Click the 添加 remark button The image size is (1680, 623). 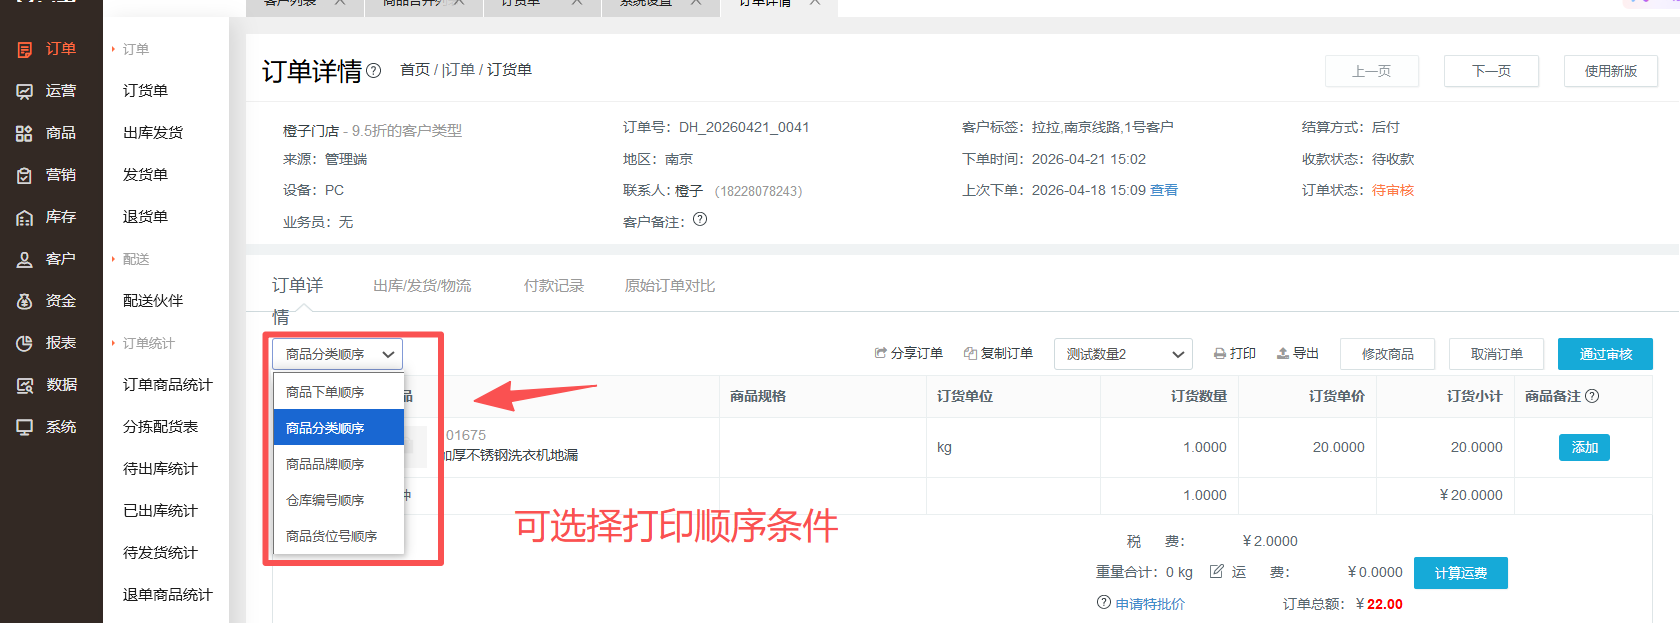1584,447
